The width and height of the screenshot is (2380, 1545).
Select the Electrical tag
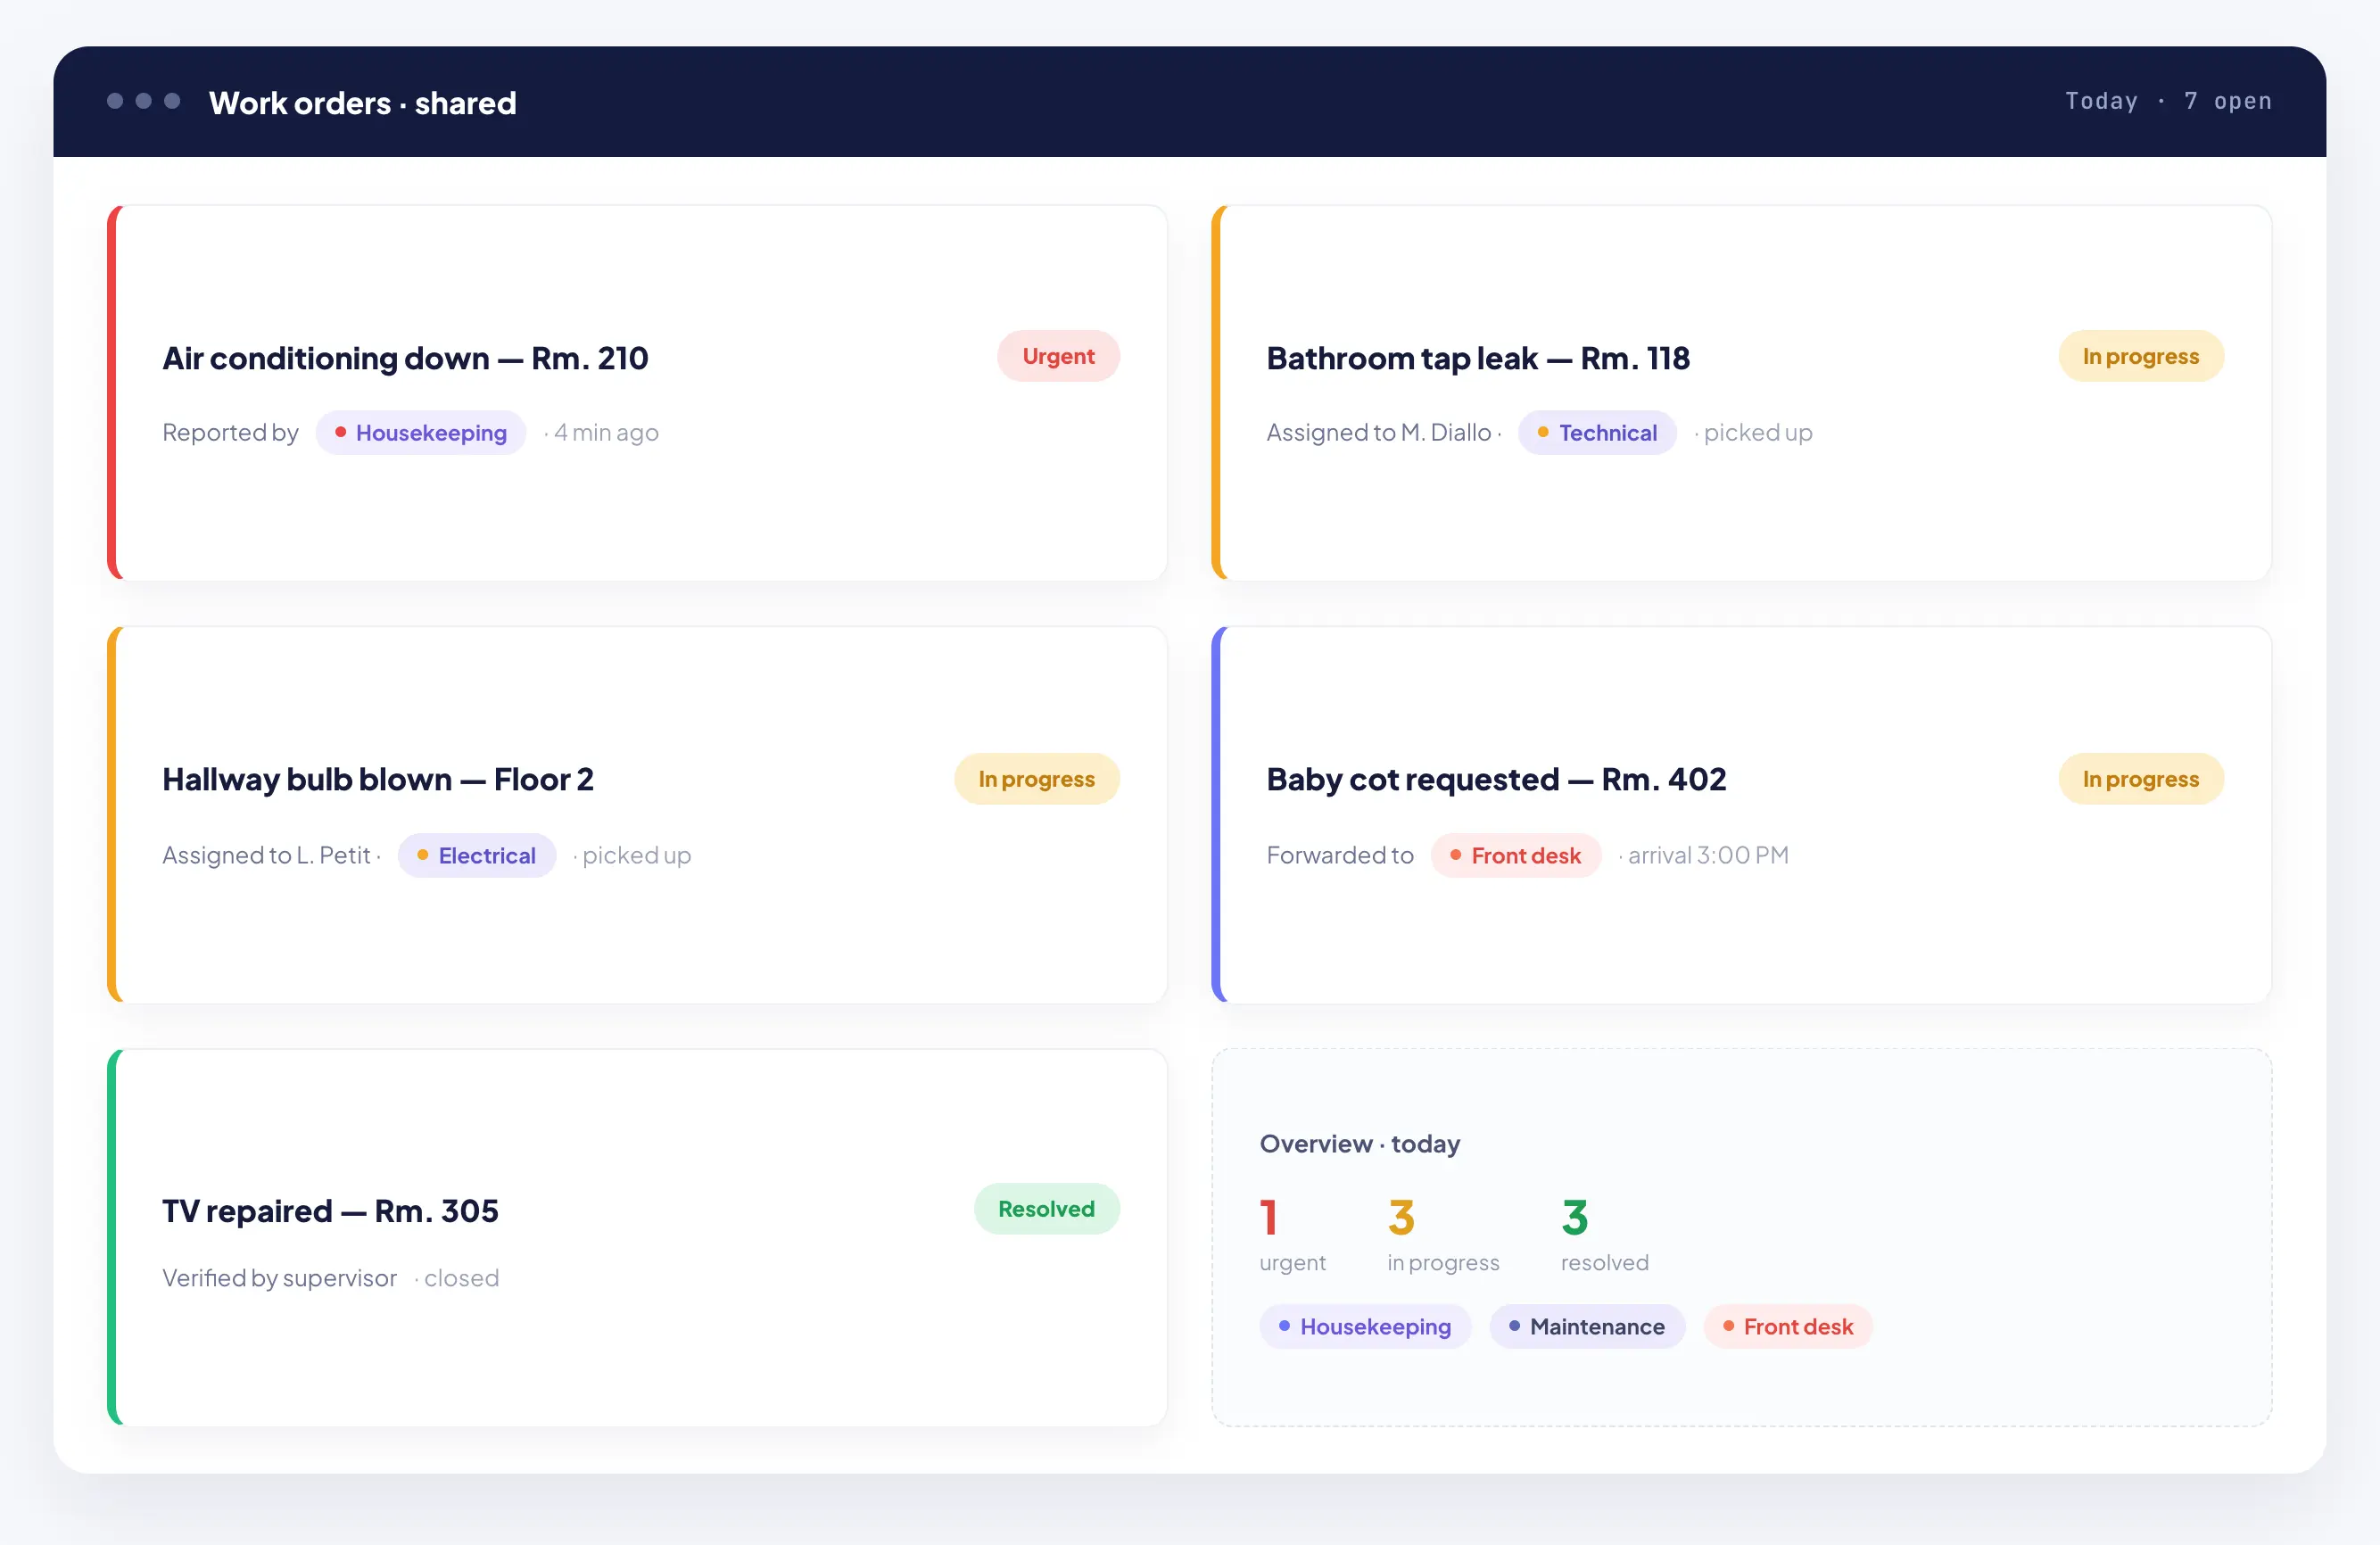[477, 856]
